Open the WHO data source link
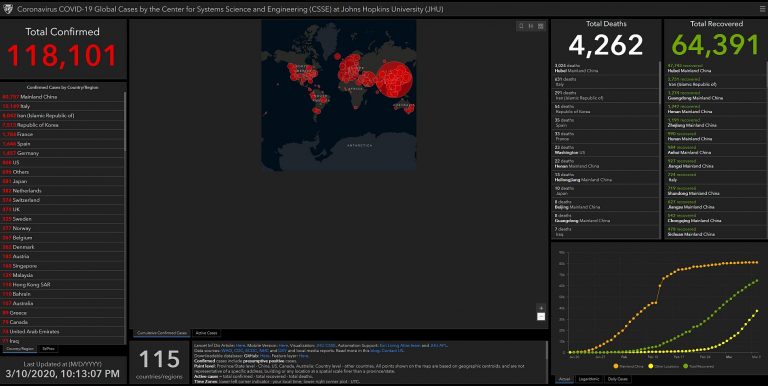 (227, 351)
